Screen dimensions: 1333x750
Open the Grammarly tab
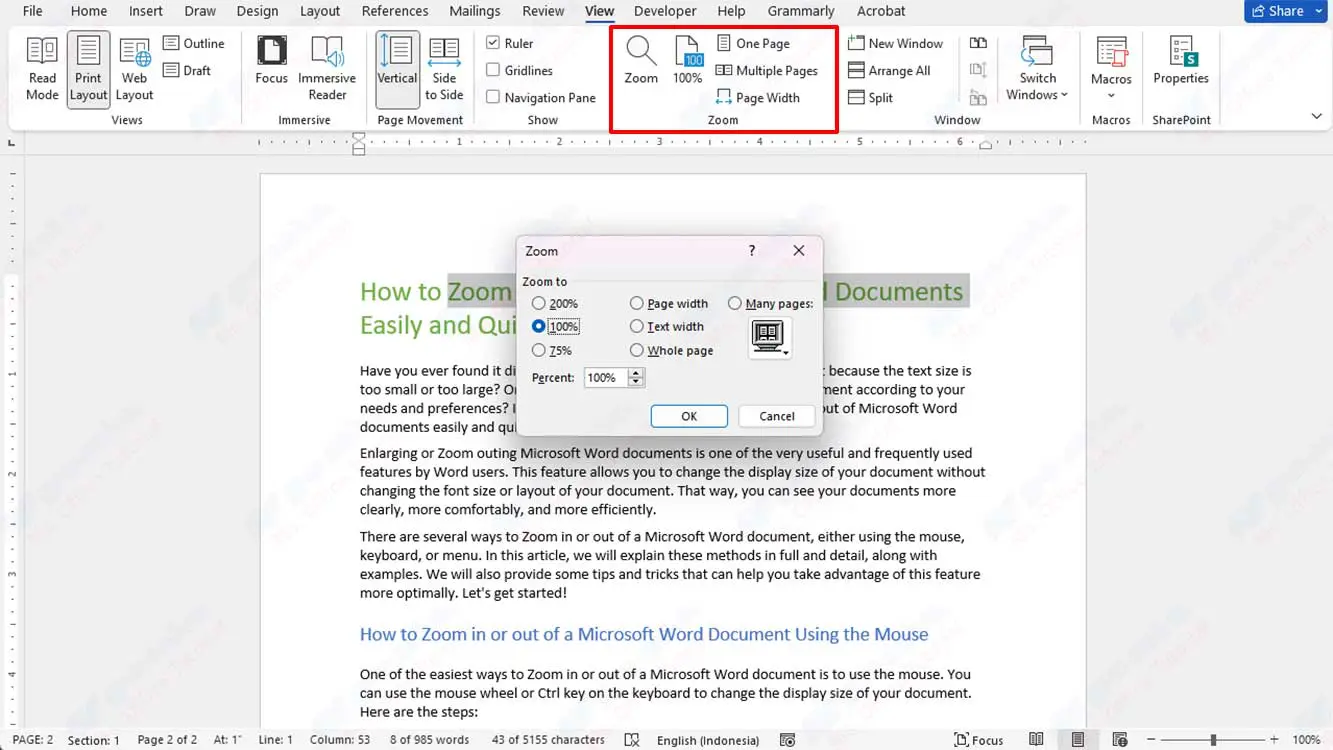(x=801, y=11)
